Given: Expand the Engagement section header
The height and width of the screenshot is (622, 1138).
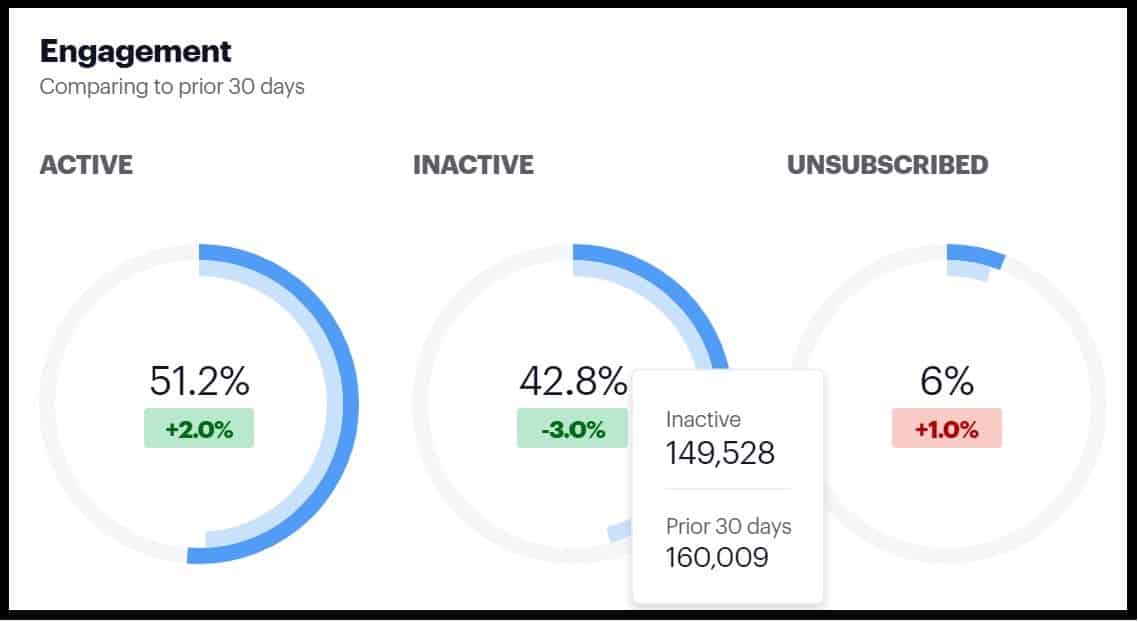Looking at the screenshot, I should 134,50.
